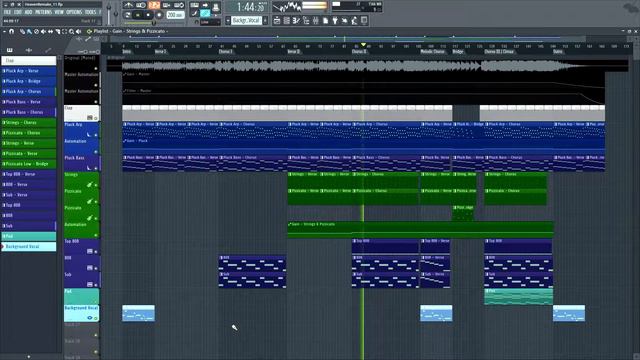Toggle loop recording icon
The width and height of the screenshot is (640, 360).
tap(179, 5)
